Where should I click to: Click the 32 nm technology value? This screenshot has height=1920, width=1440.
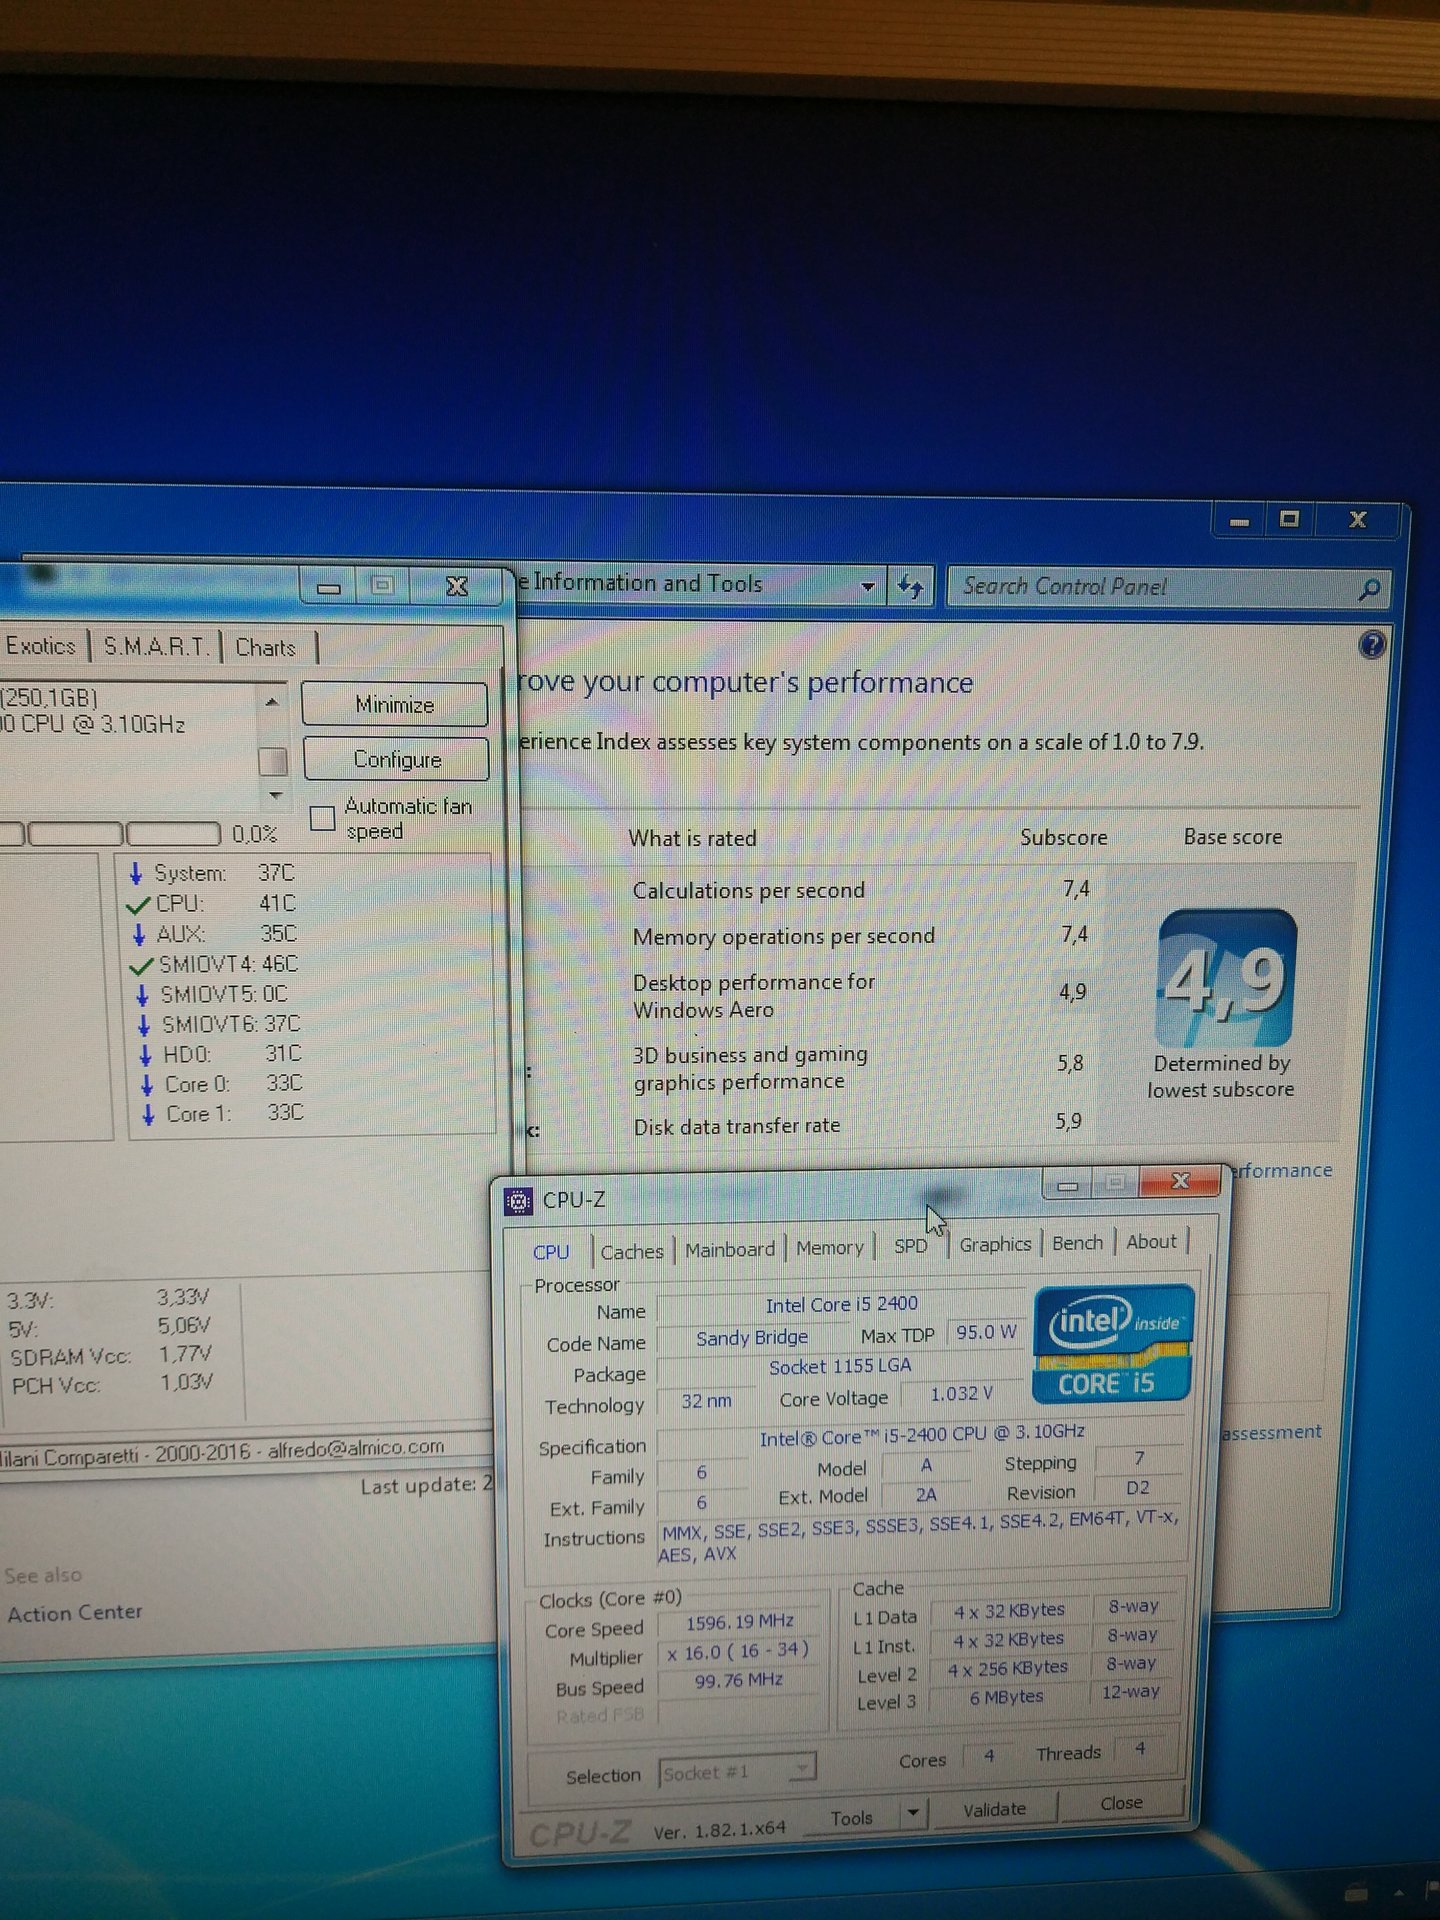pyautogui.click(x=706, y=1401)
